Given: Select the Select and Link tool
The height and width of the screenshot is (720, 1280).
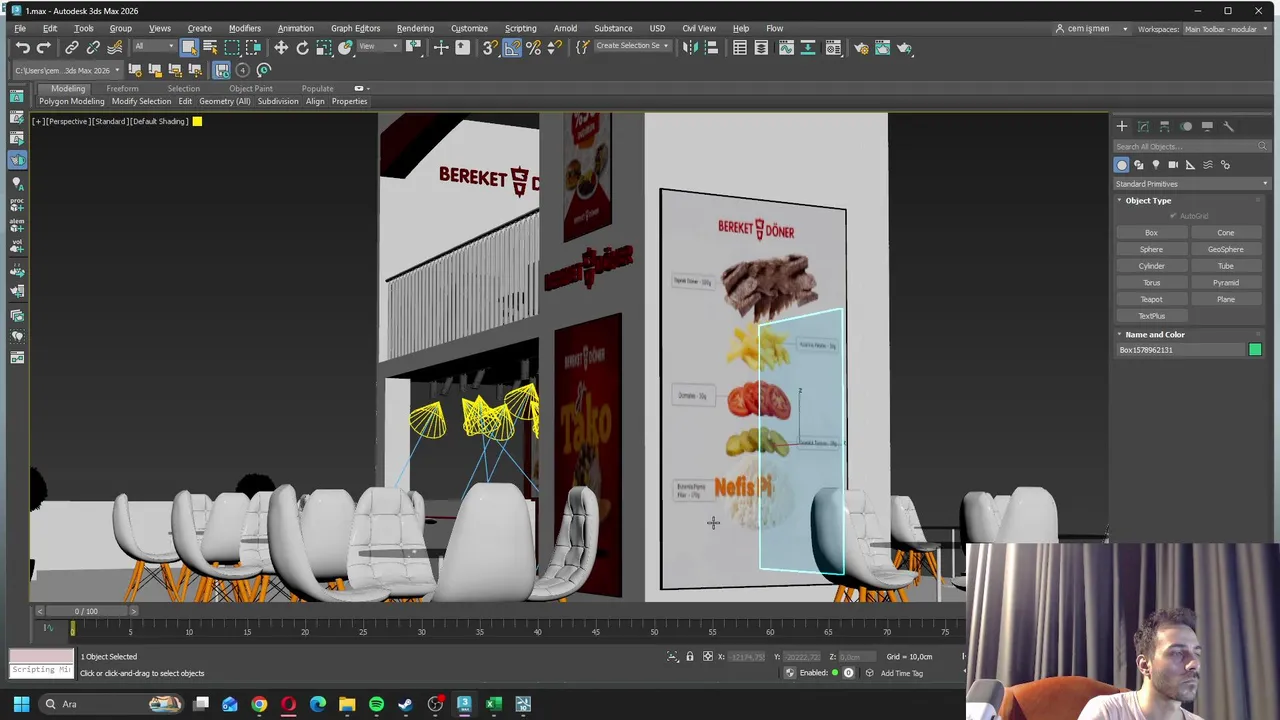Looking at the screenshot, I should pos(72,48).
